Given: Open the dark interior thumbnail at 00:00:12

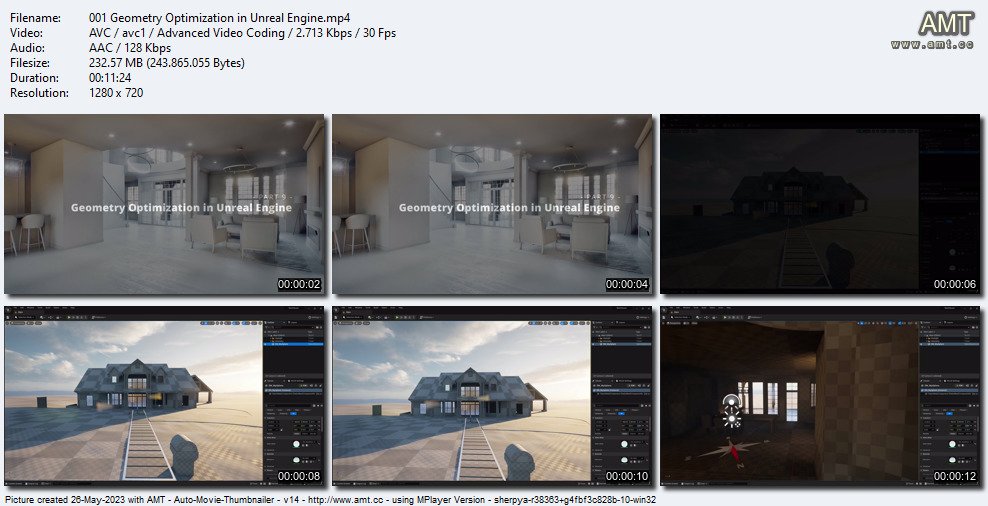Looking at the screenshot, I should click(820, 396).
